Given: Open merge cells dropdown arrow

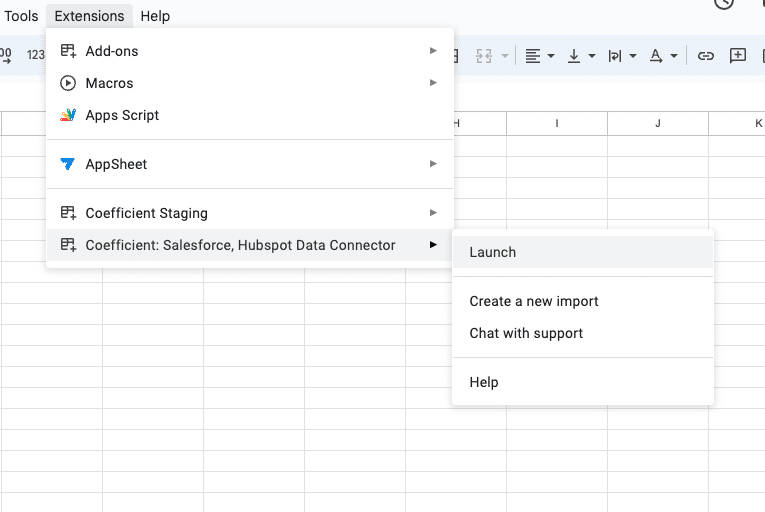Looking at the screenshot, I should tap(505, 56).
